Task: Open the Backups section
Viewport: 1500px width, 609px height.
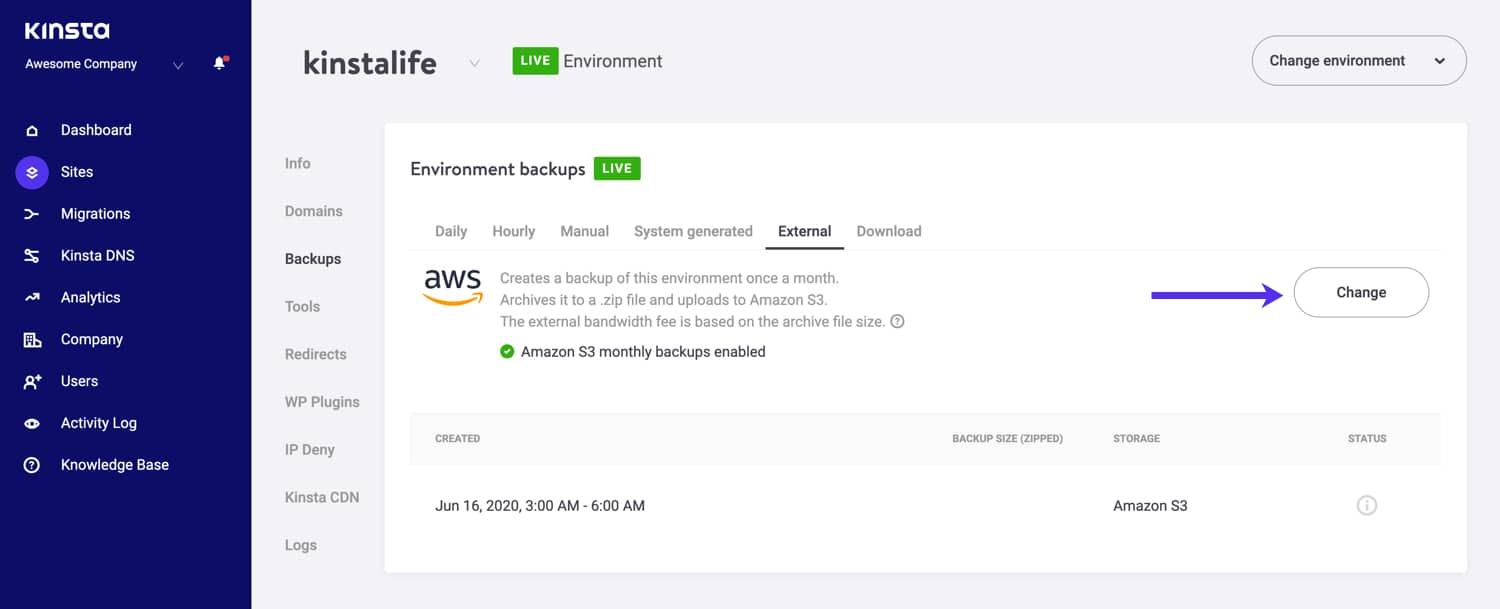Action: coord(313,259)
